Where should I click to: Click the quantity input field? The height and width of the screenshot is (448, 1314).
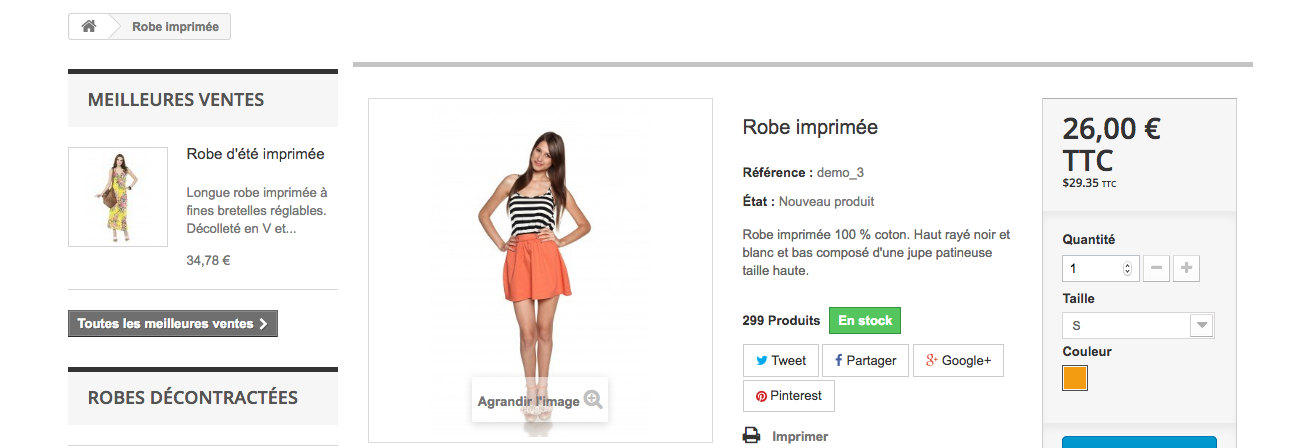pos(1092,269)
